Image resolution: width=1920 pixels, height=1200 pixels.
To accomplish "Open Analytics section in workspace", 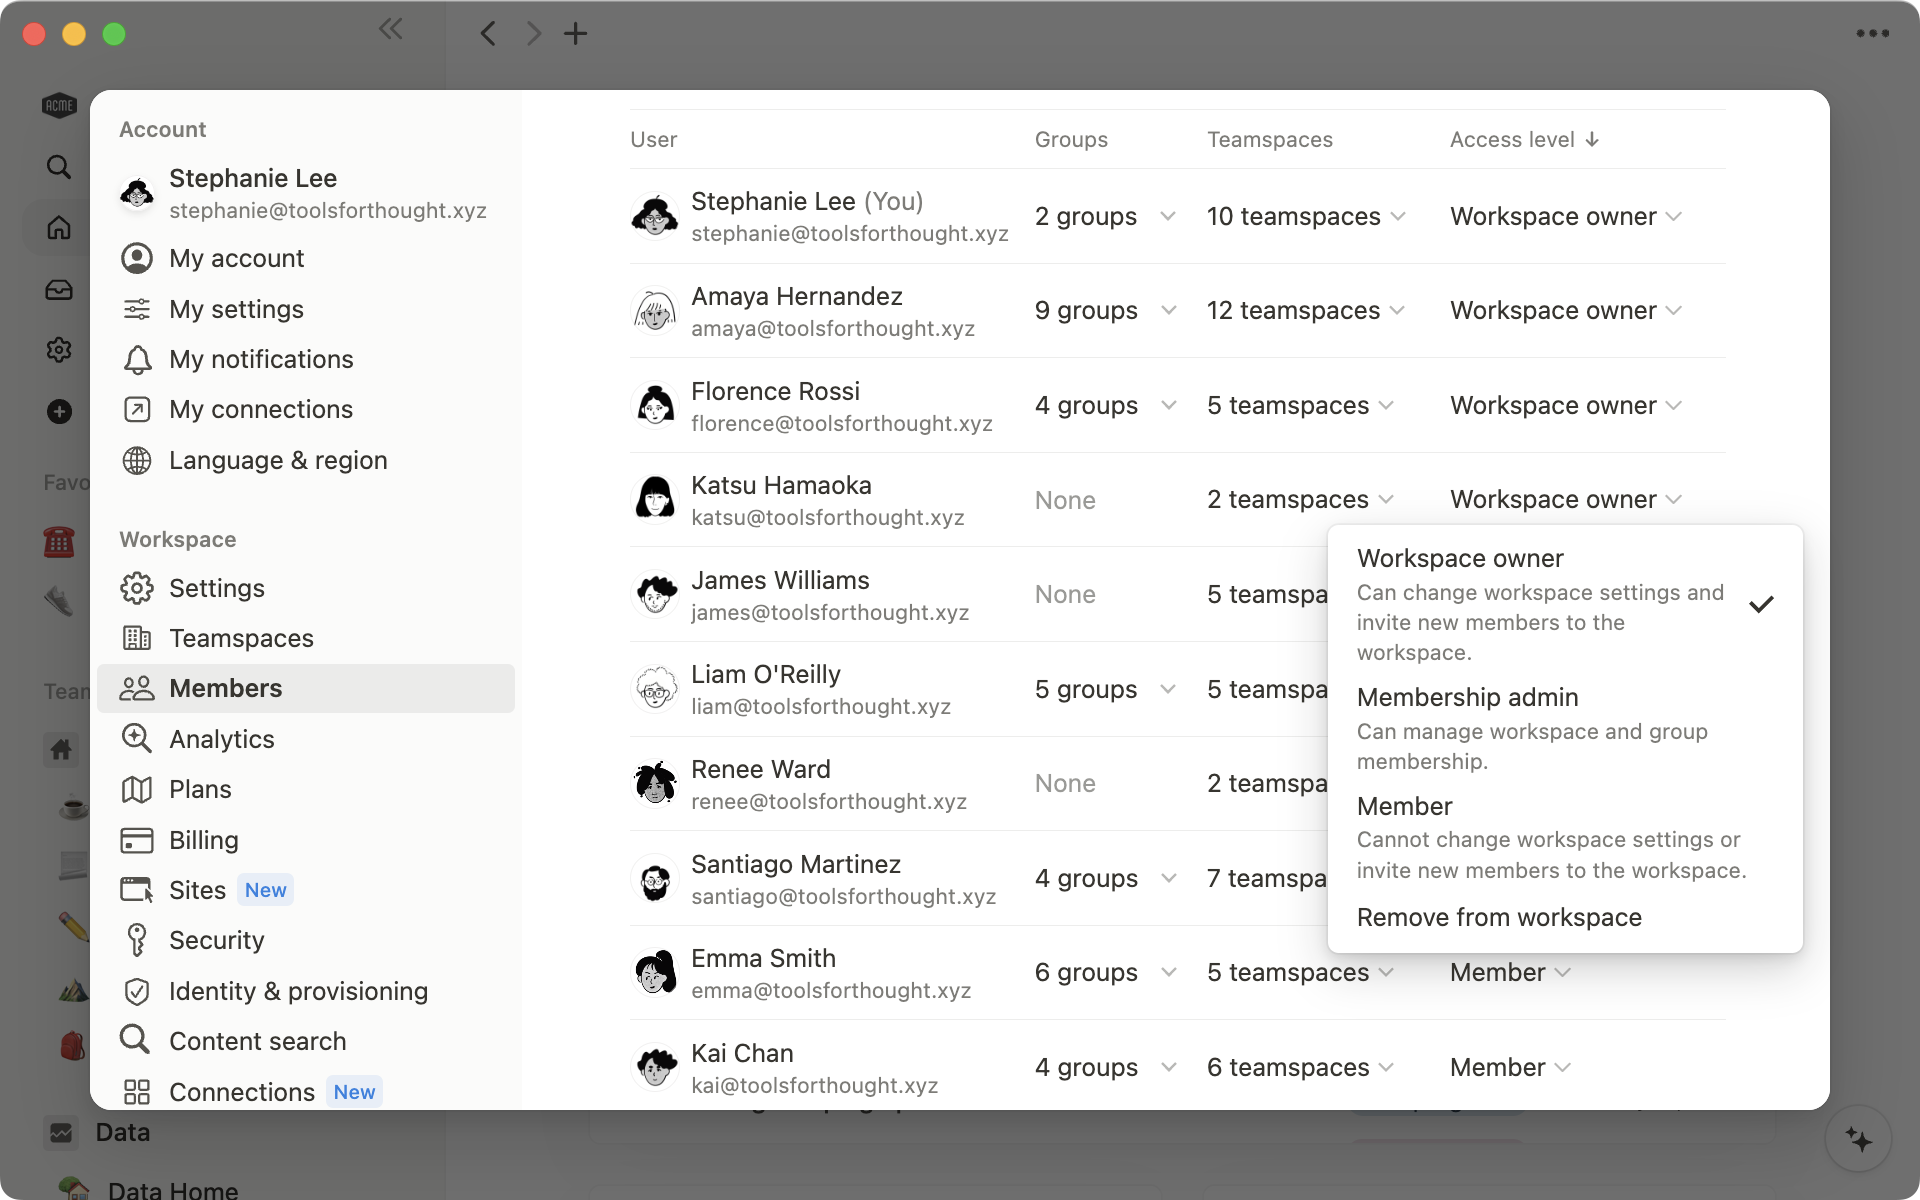I will tap(221, 738).
